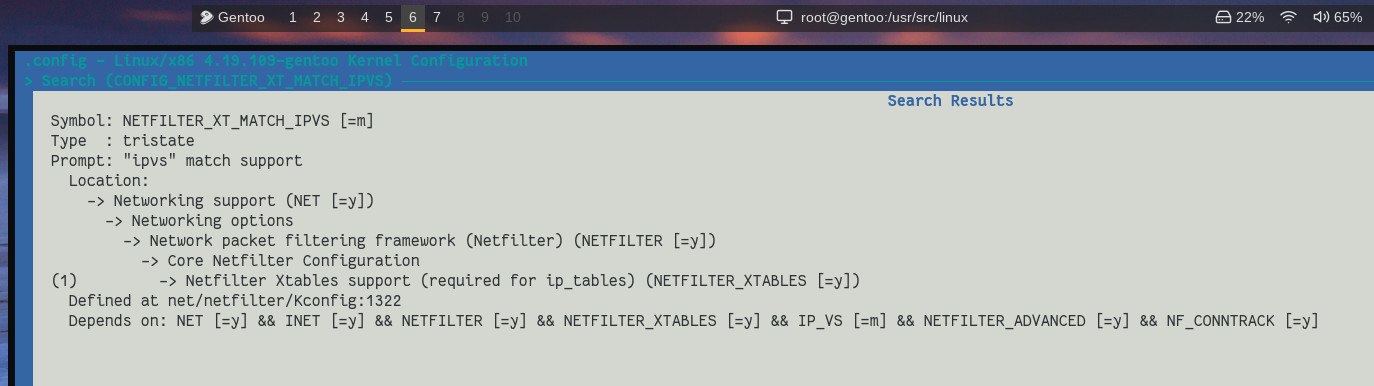Viewport: 1374px width, 386px height.
Task: Switch to workspace 4
Action: pos(364,17)
